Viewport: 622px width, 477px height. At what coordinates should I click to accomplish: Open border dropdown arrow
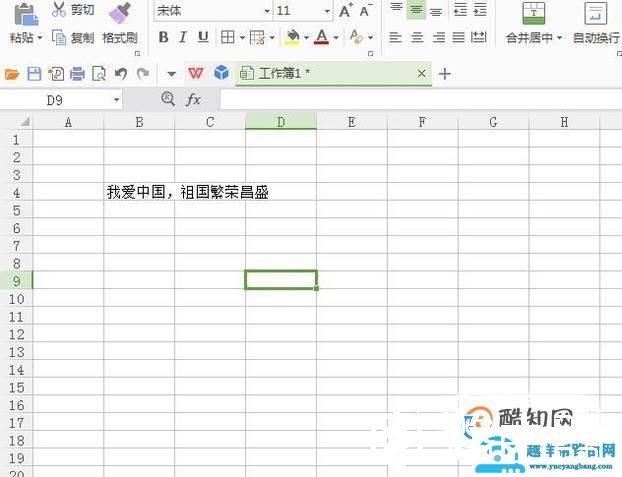coord(242,38)
